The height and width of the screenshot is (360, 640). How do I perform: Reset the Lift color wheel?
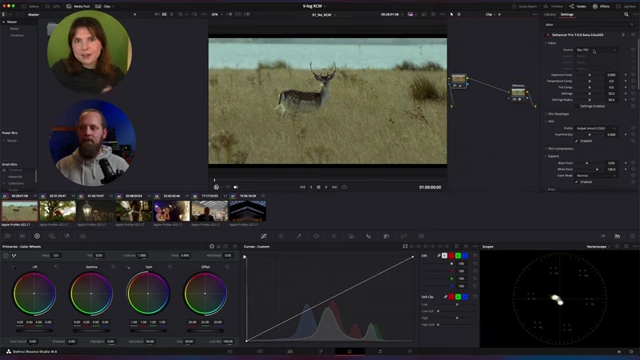point(56,267)
